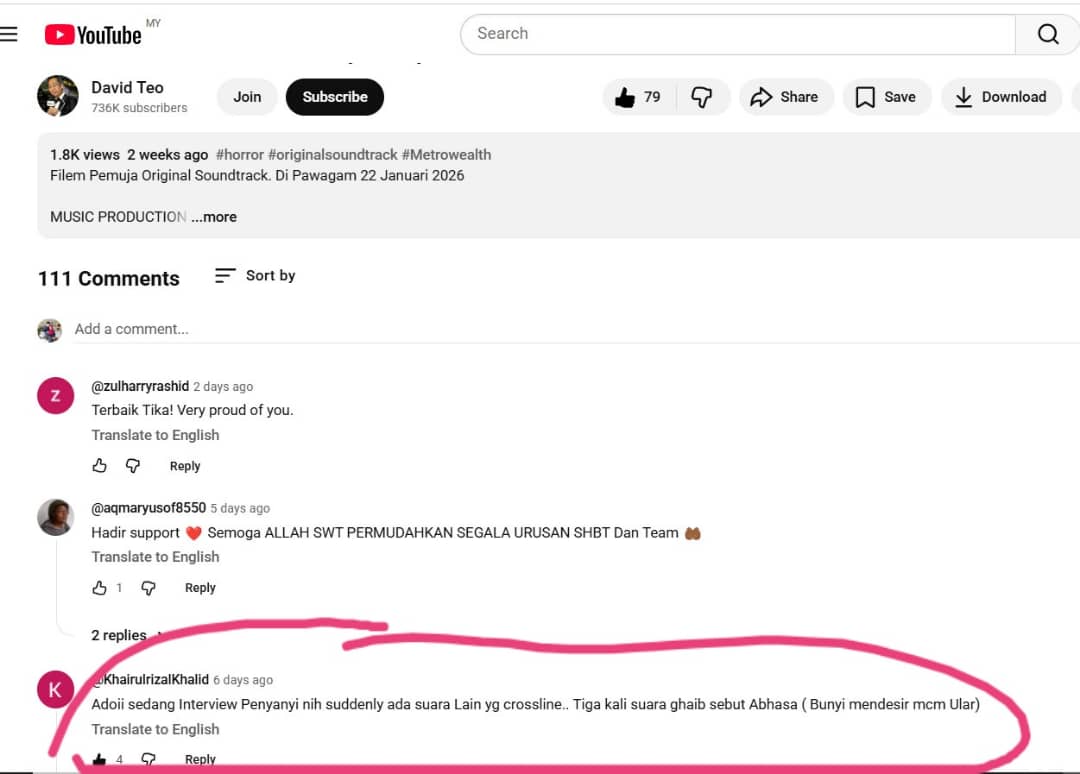This screenshot has height=774, width=1080.
Task: Open the Sort by comments dropdown
Action: coord(256,276)
